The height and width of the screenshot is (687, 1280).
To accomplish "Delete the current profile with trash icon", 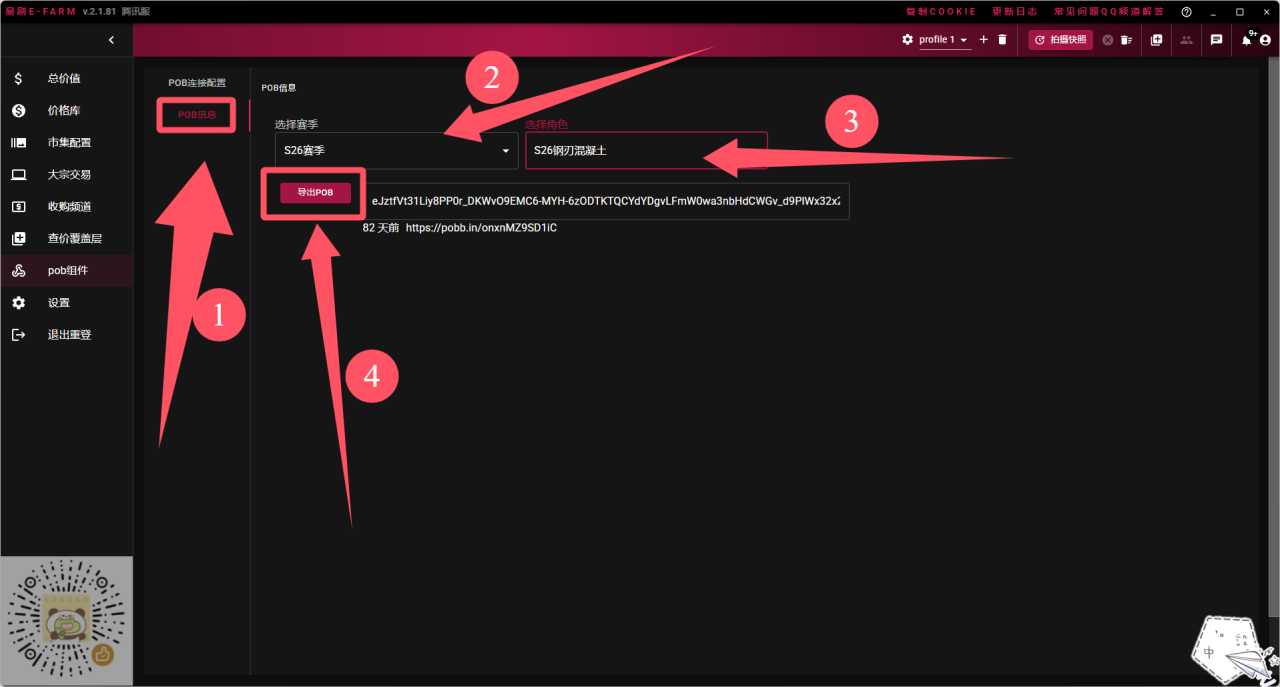I will pyautogui.click(x=1002, y=40).
